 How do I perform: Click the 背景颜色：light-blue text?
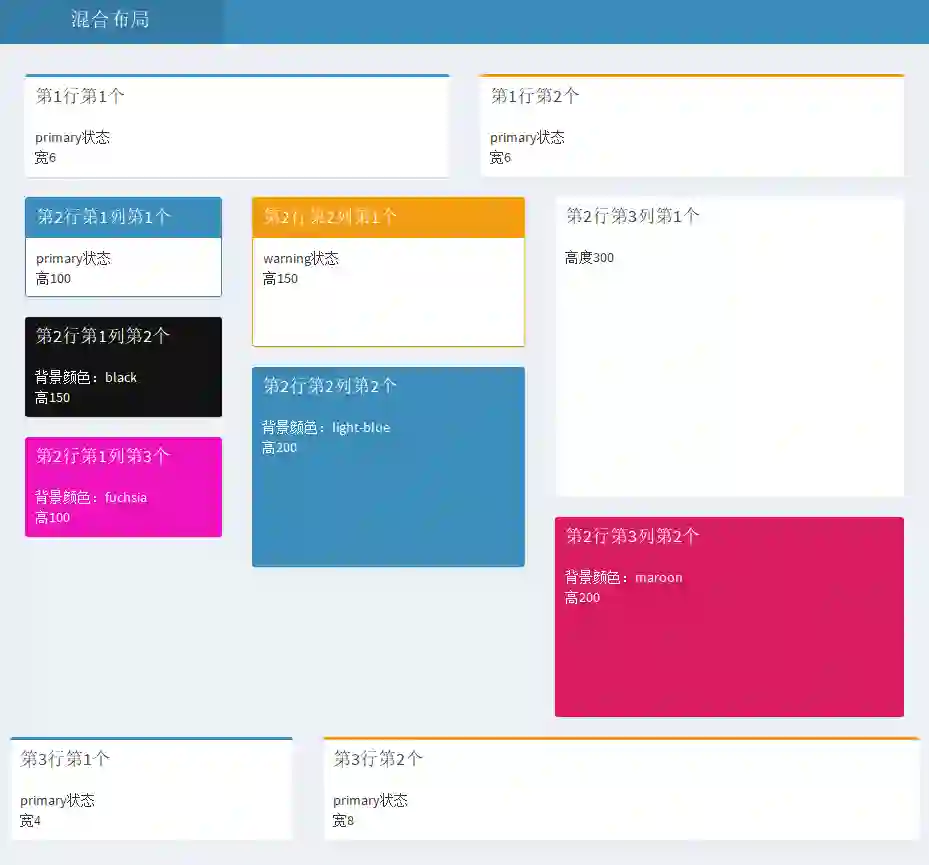click(x=326, y=428)
